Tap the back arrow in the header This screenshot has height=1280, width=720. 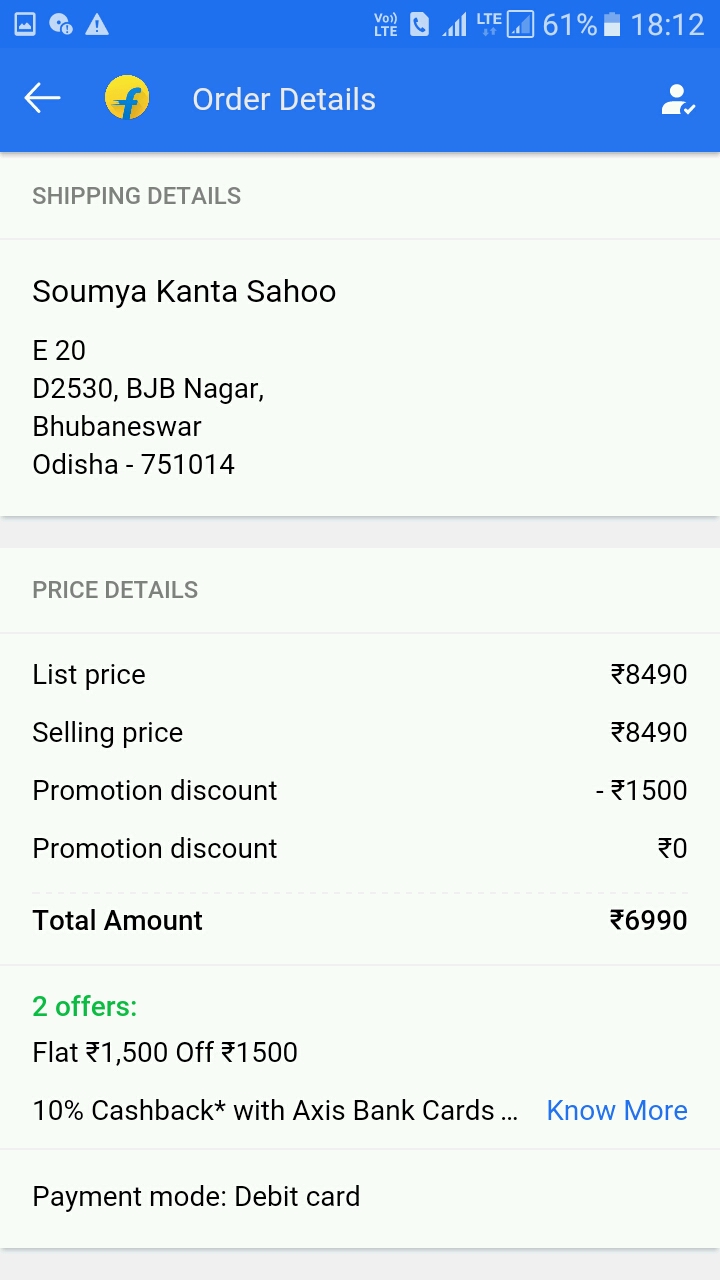point(42,98)
